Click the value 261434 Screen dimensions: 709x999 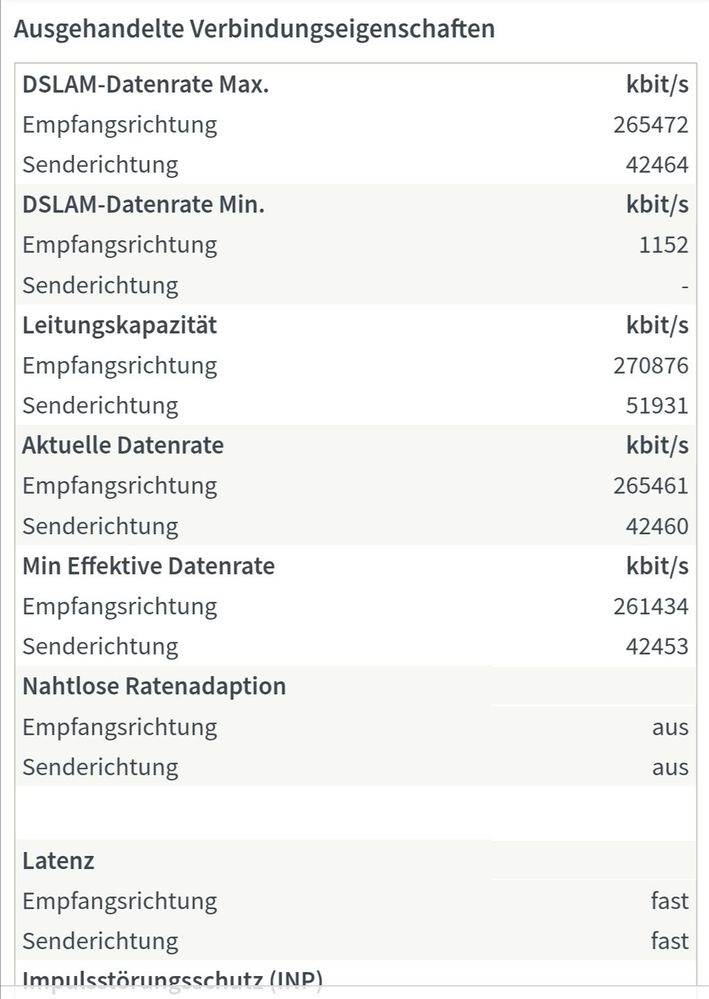pos(651,606)
